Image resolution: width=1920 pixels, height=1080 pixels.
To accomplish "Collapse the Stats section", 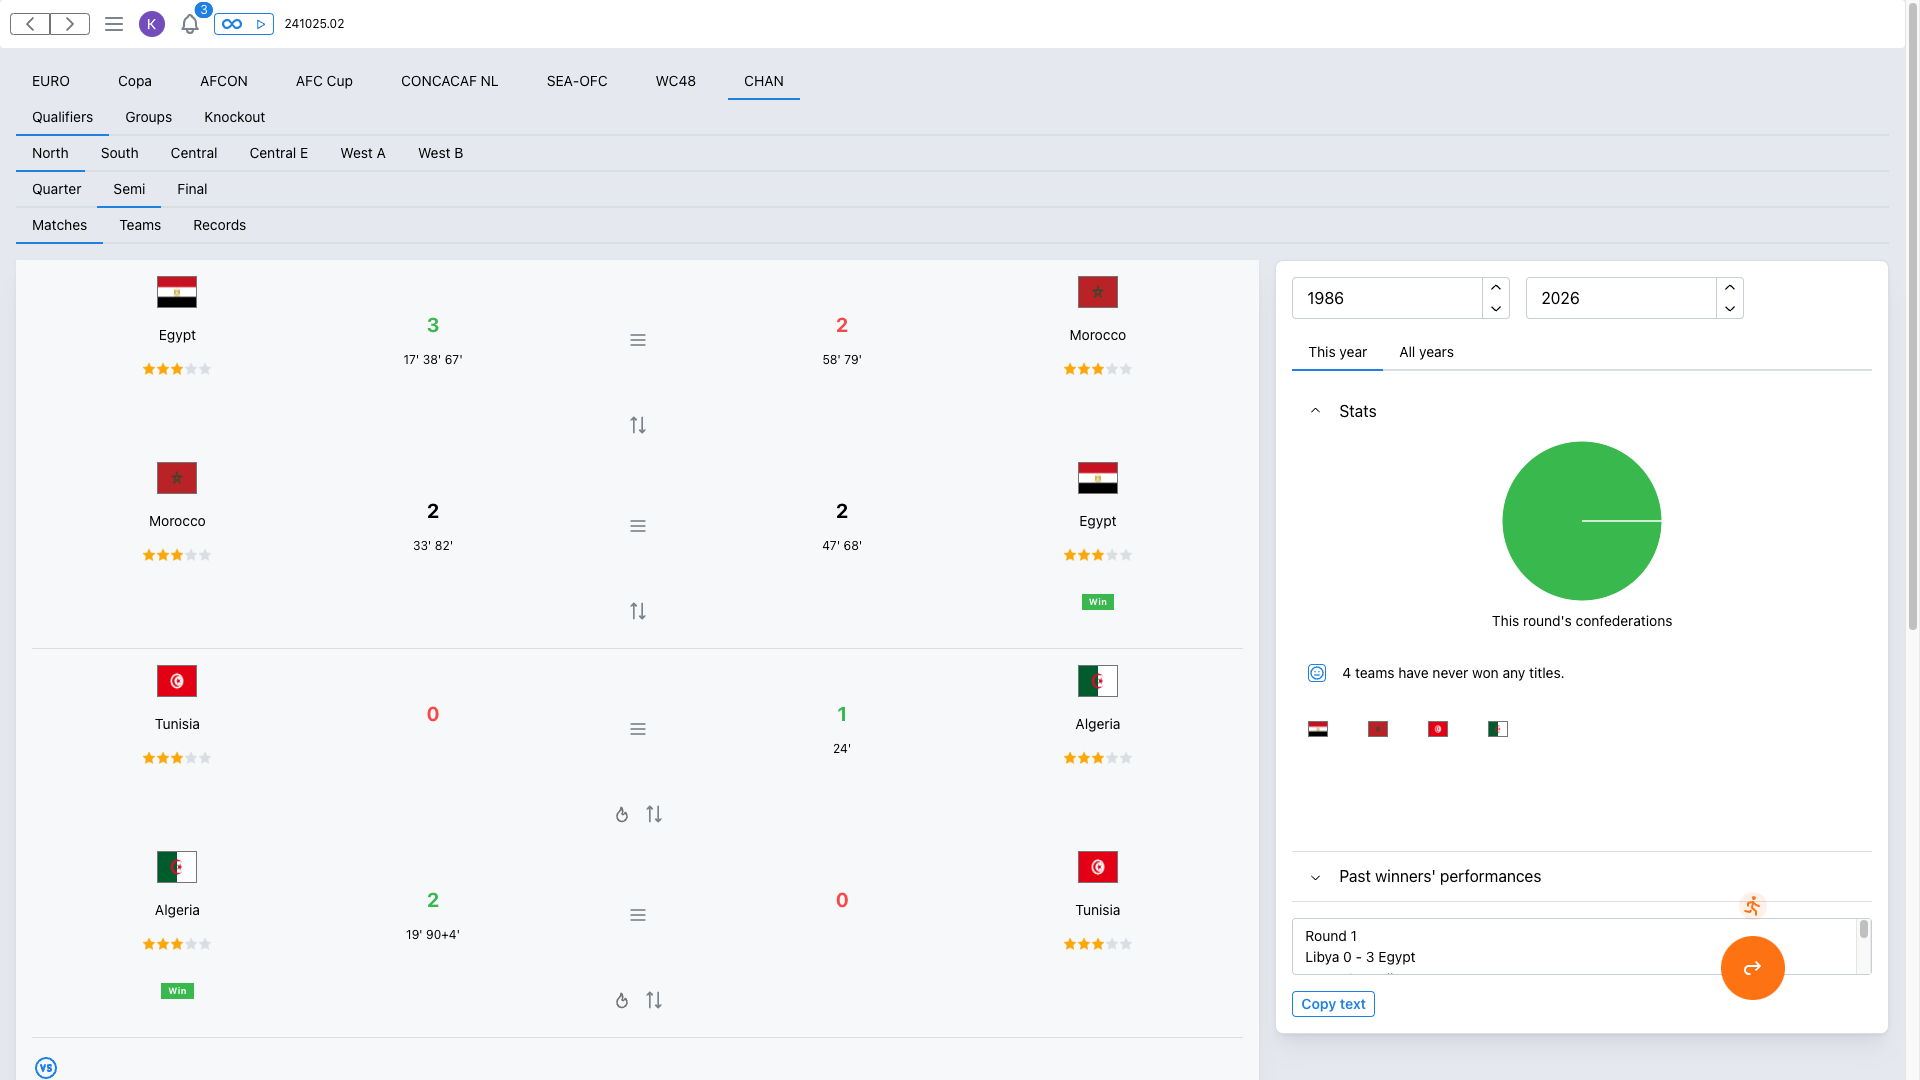I will (1316, 411).
